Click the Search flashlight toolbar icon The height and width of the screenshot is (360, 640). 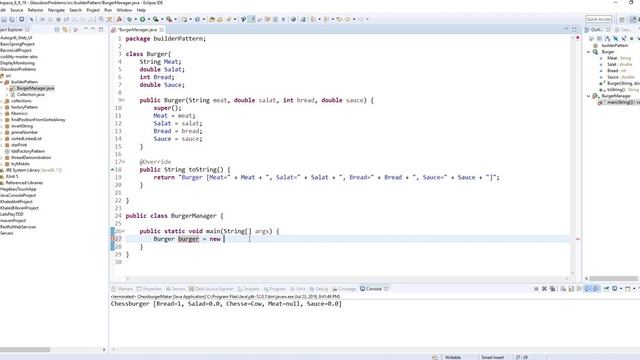pos(229,19)
